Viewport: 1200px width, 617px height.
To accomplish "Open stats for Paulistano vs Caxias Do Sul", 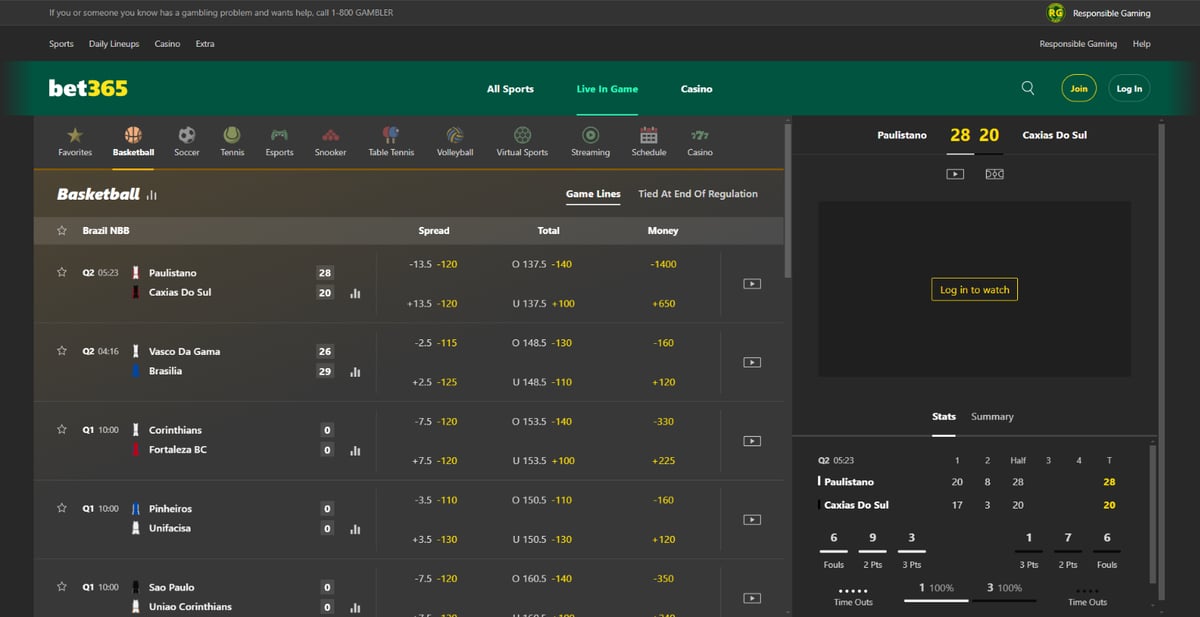I will (x=355, y=294).
